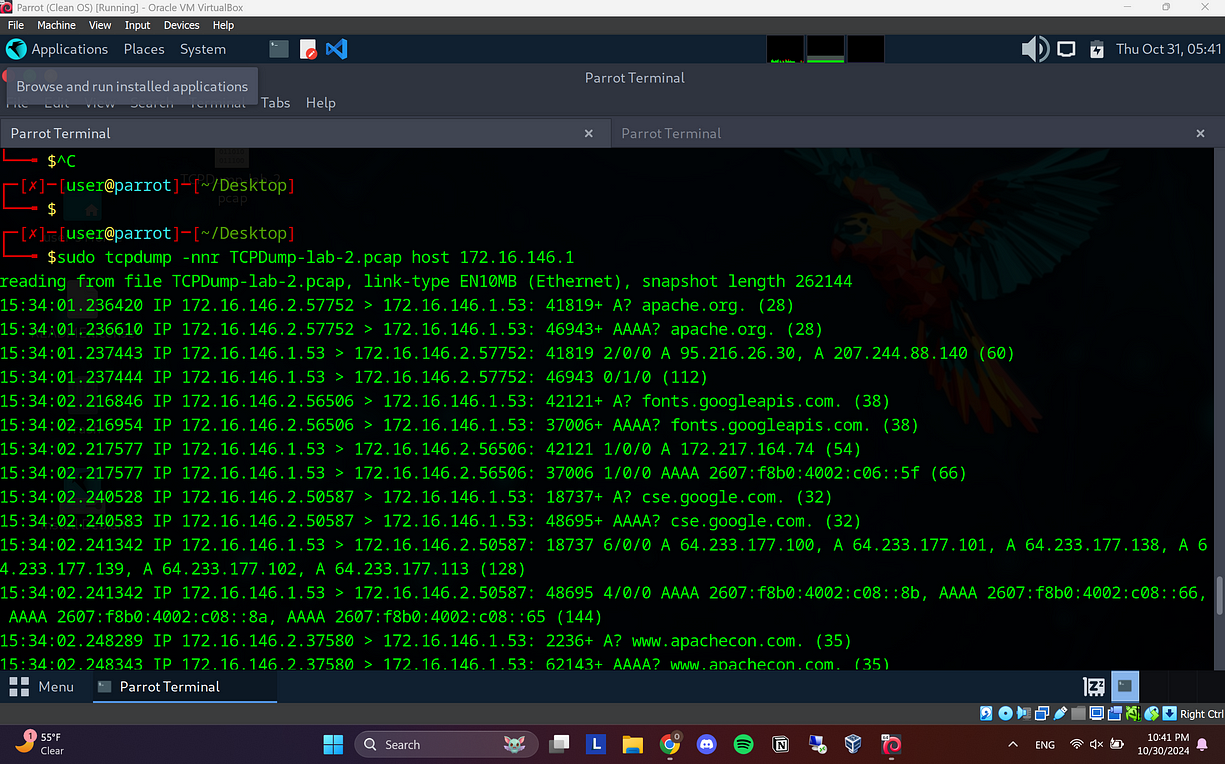The height and width of the screenshot is (764, 1225).
Task: Select the Parrot Terminal taskbar button
Action: 184,687
